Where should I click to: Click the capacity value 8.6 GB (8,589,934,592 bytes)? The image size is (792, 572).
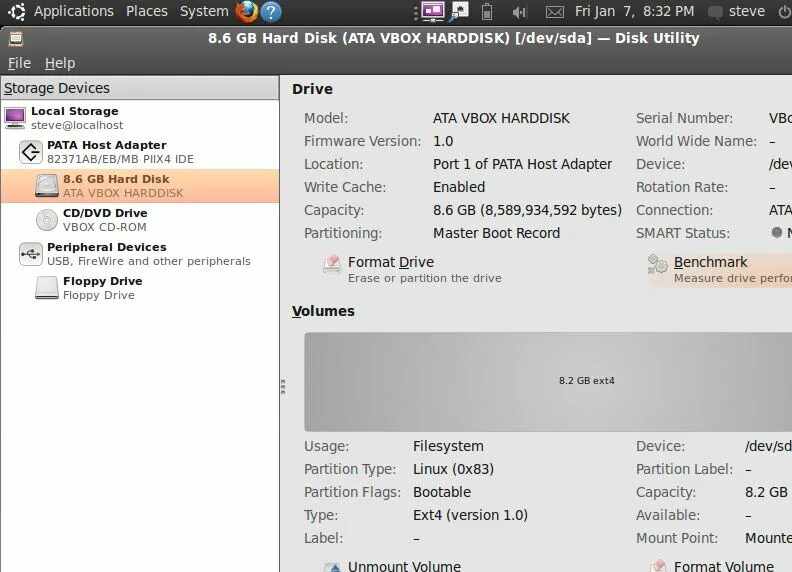tap(527, 210)
